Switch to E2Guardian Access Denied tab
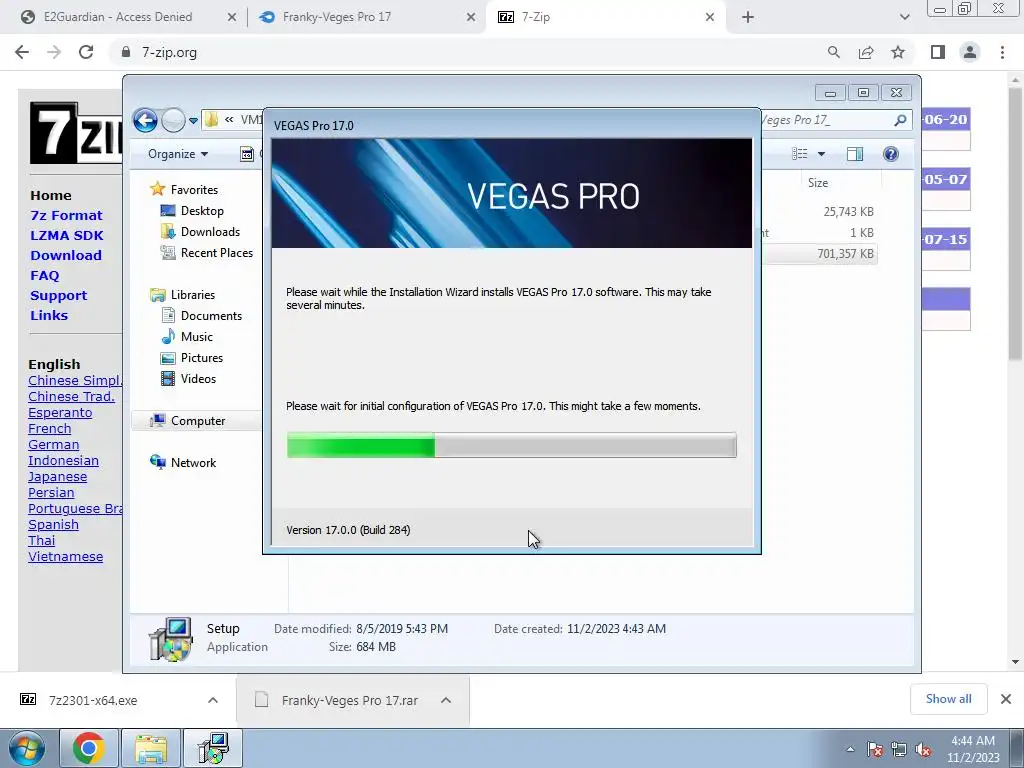Image resolution: width=1024 pixels, height=768 pixels. click(118, 17)
